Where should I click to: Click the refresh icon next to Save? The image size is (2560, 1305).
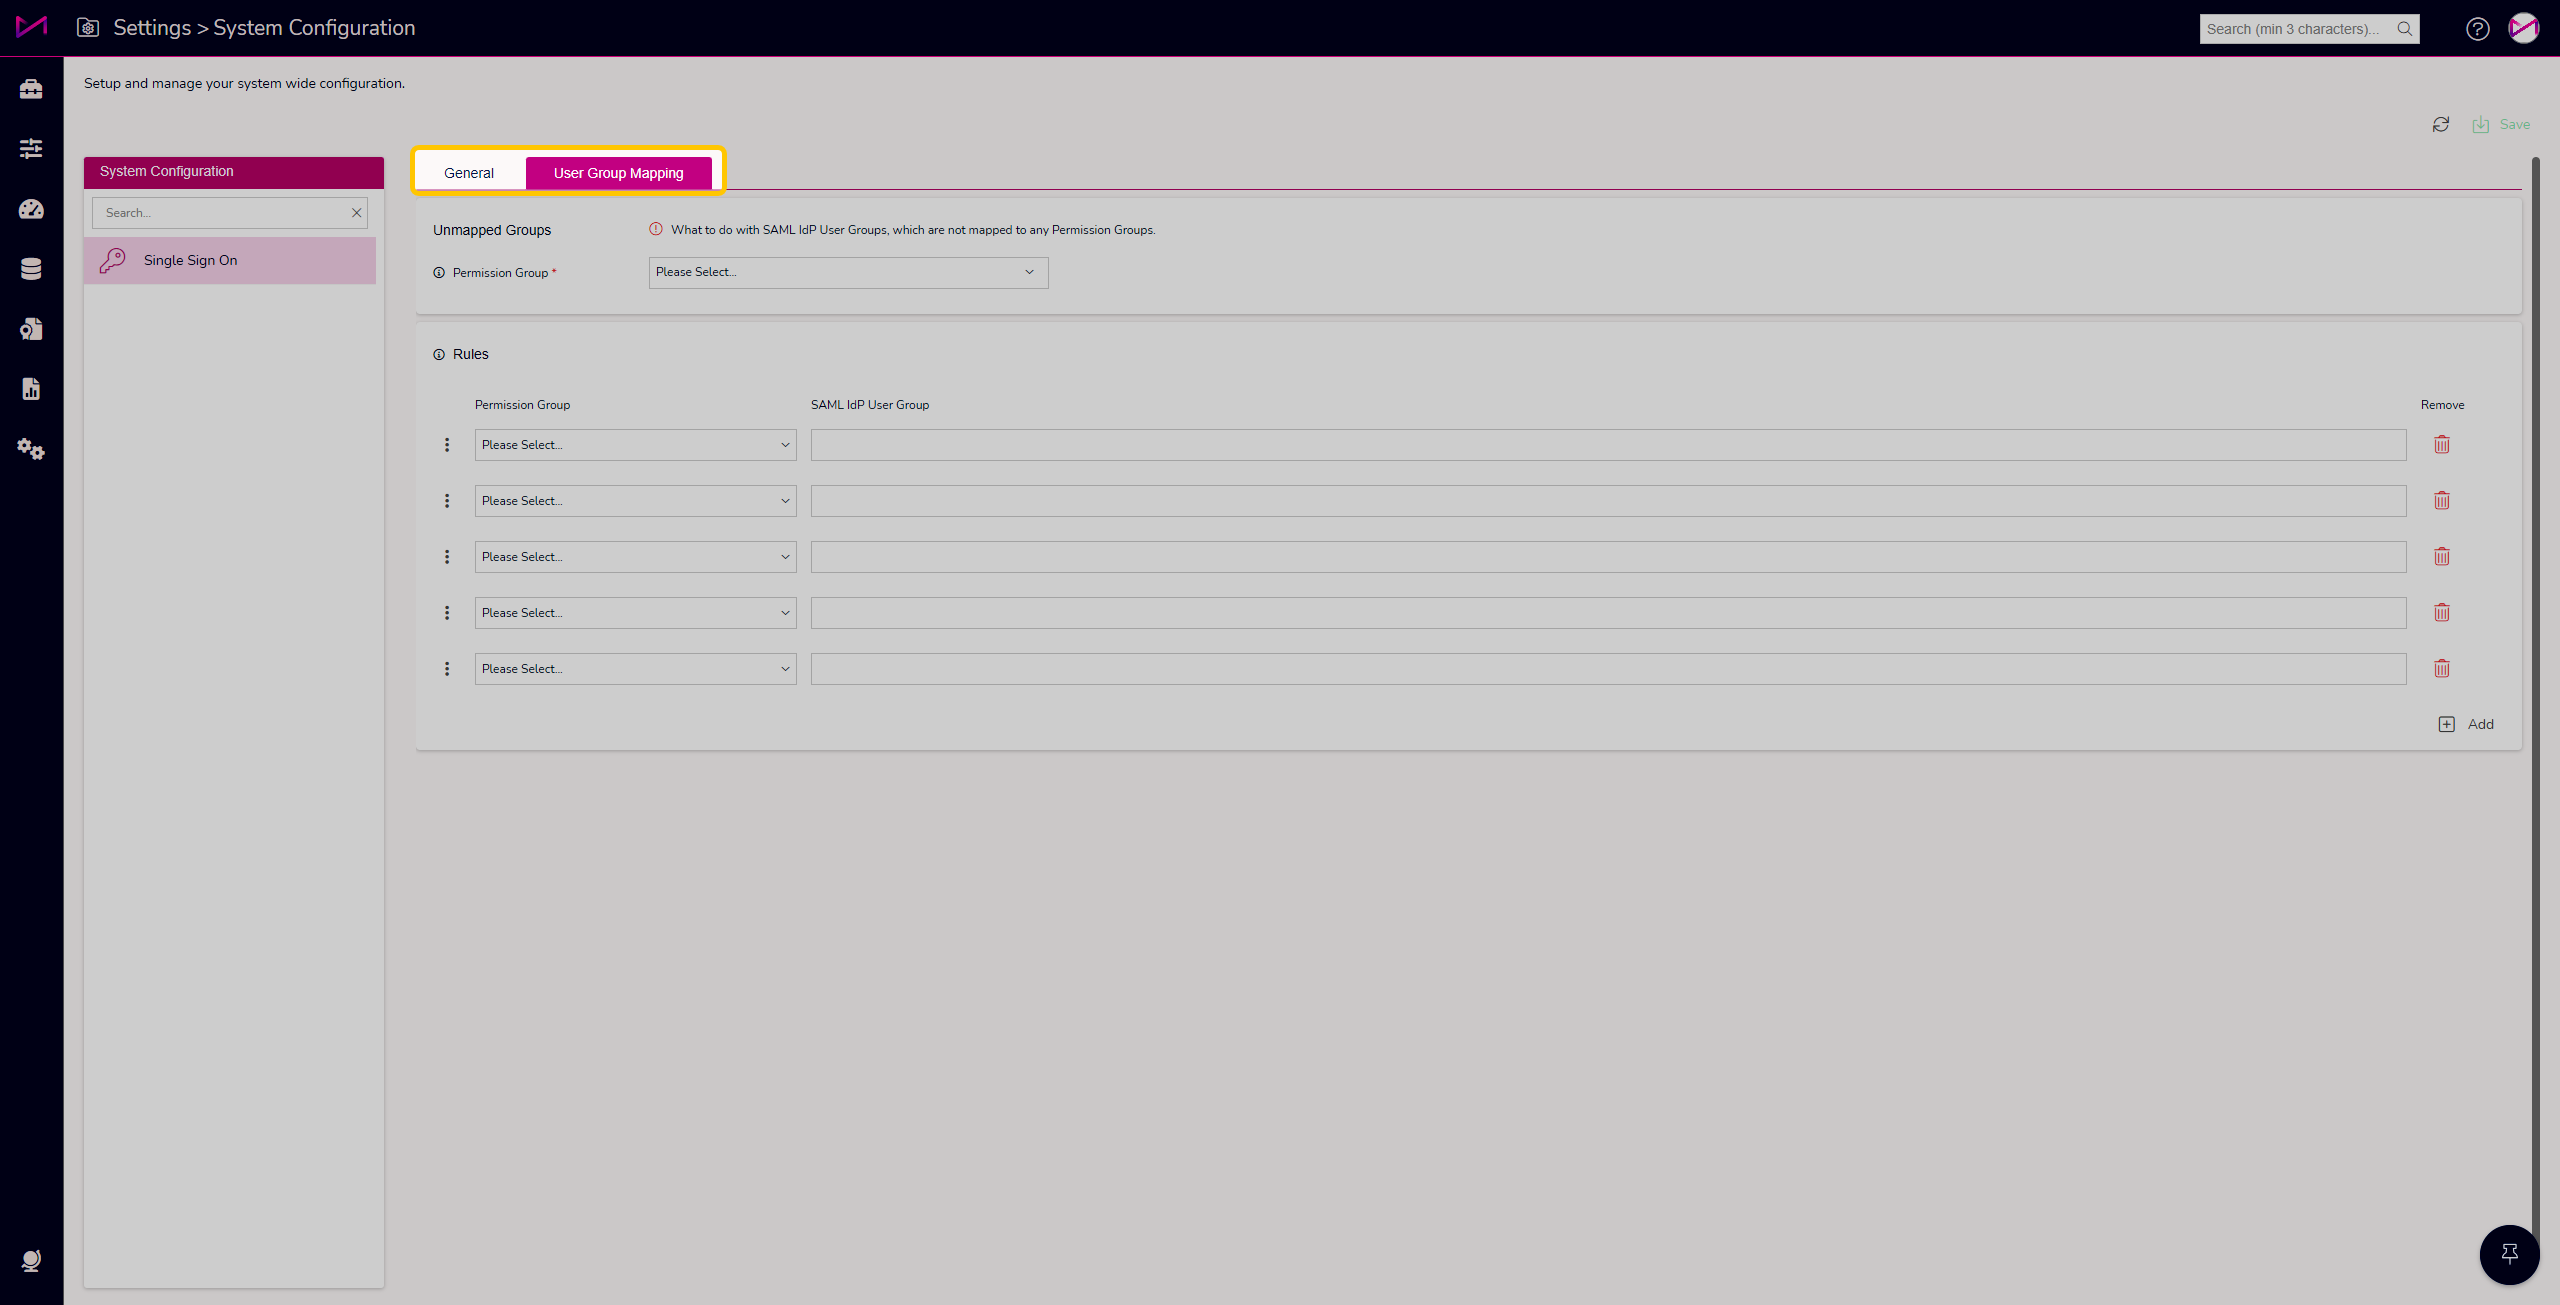2441,124
